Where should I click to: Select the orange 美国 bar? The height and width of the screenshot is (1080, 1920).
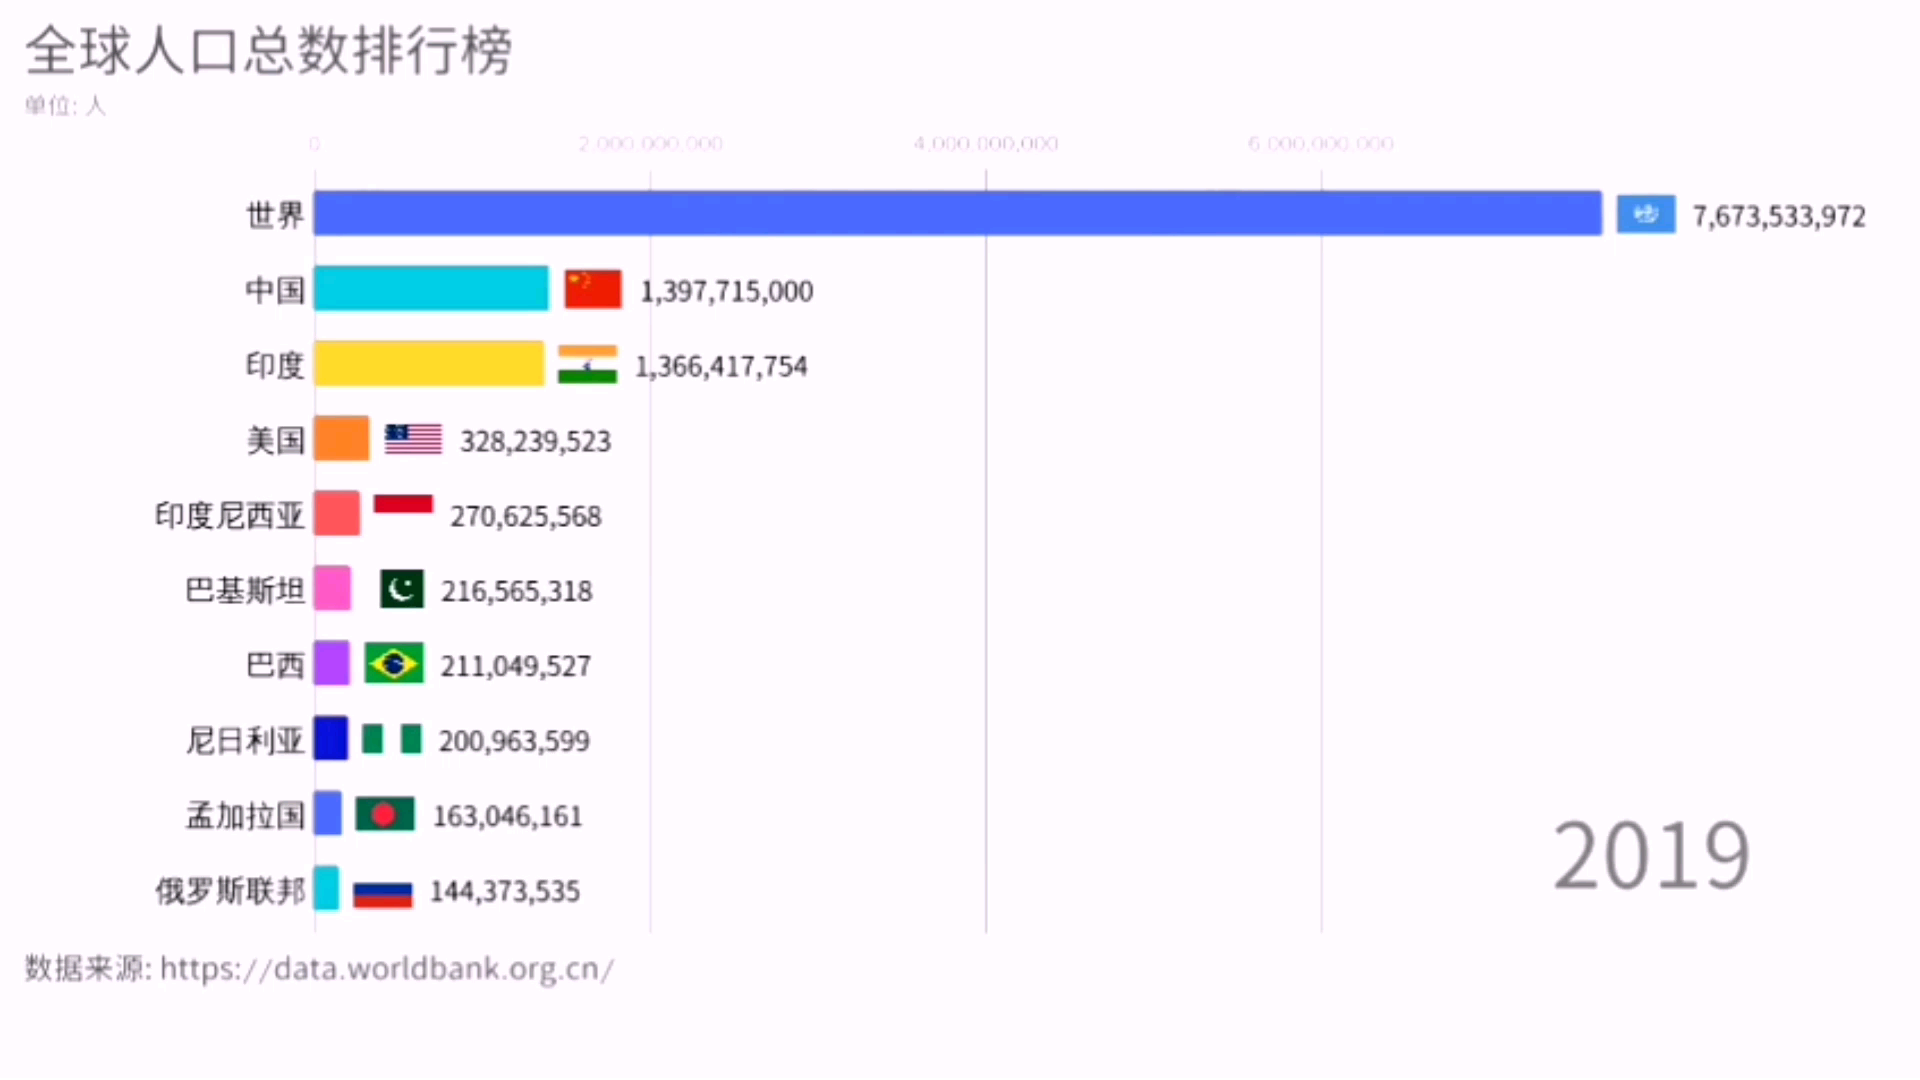pos(341,438)
